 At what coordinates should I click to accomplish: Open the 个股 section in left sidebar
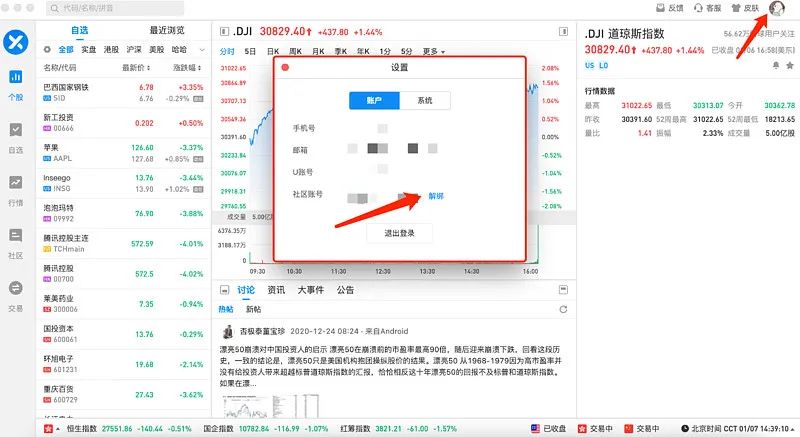click(x=16, y=85)
